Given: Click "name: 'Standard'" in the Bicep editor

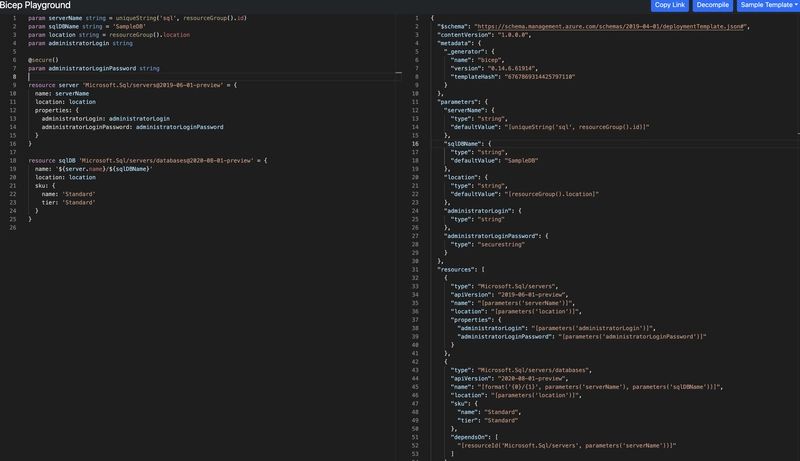Looking at the screenshot, I should 68,194.
